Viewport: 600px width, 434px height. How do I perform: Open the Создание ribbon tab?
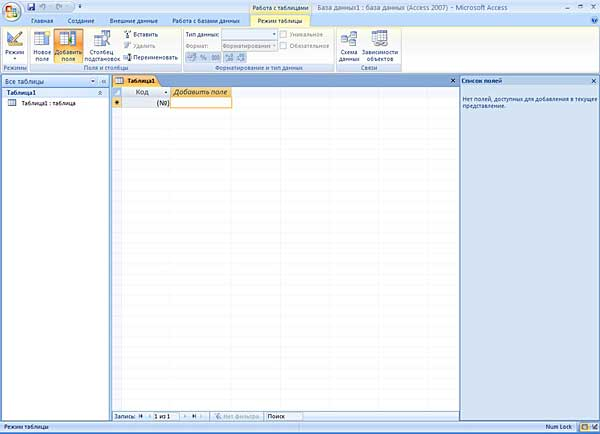click(81, 21)
